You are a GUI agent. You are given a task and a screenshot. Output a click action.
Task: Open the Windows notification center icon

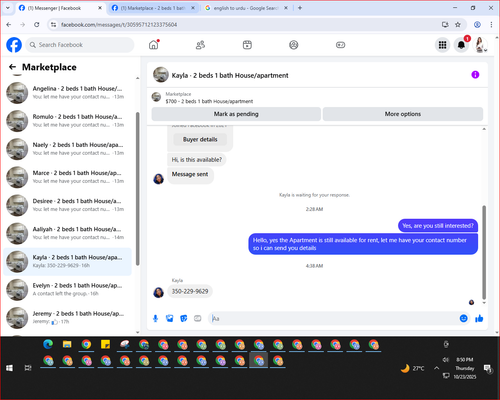[x=488, y=368]
